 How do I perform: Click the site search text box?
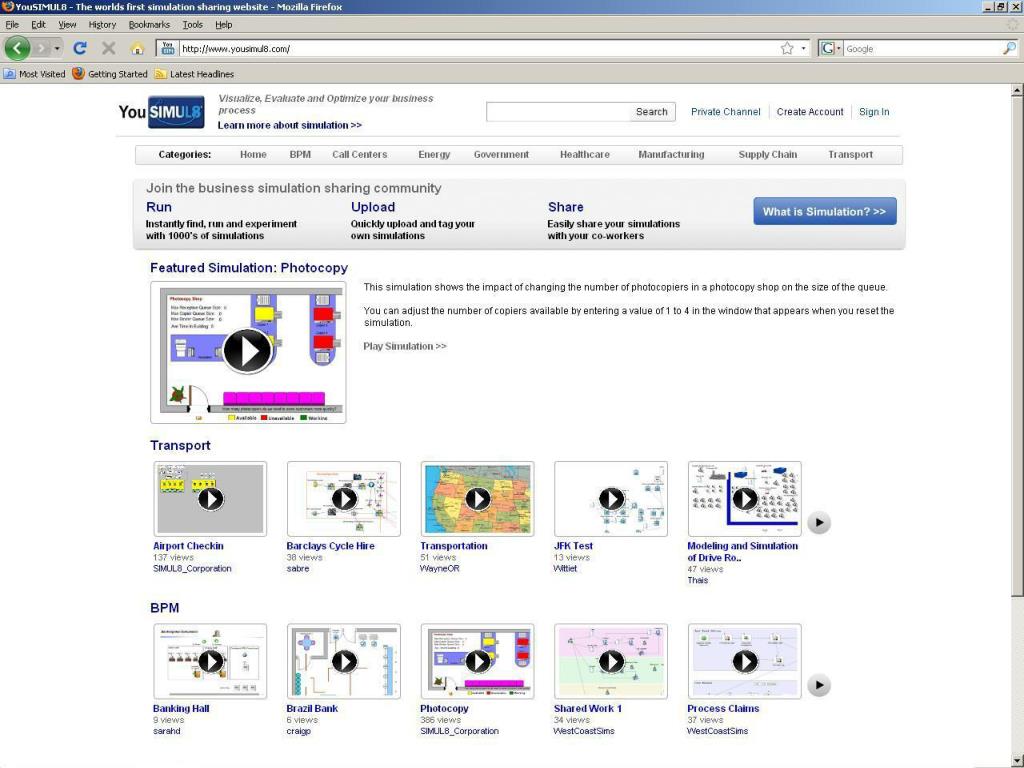[557, 112]
